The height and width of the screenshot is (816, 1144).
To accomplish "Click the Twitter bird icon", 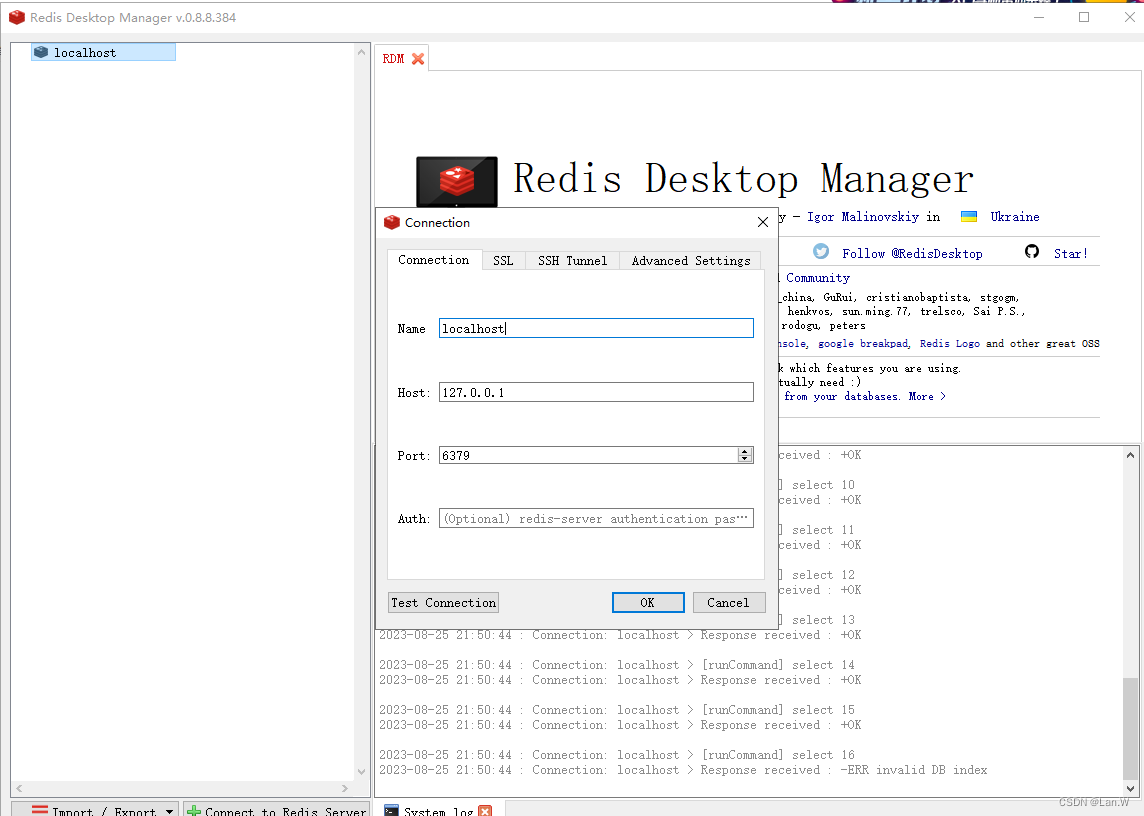I will point(822,252).
